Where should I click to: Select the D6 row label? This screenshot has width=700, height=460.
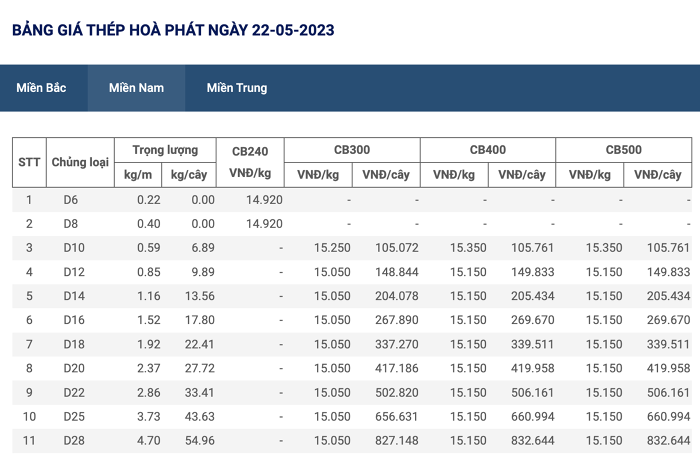(71, 200)
